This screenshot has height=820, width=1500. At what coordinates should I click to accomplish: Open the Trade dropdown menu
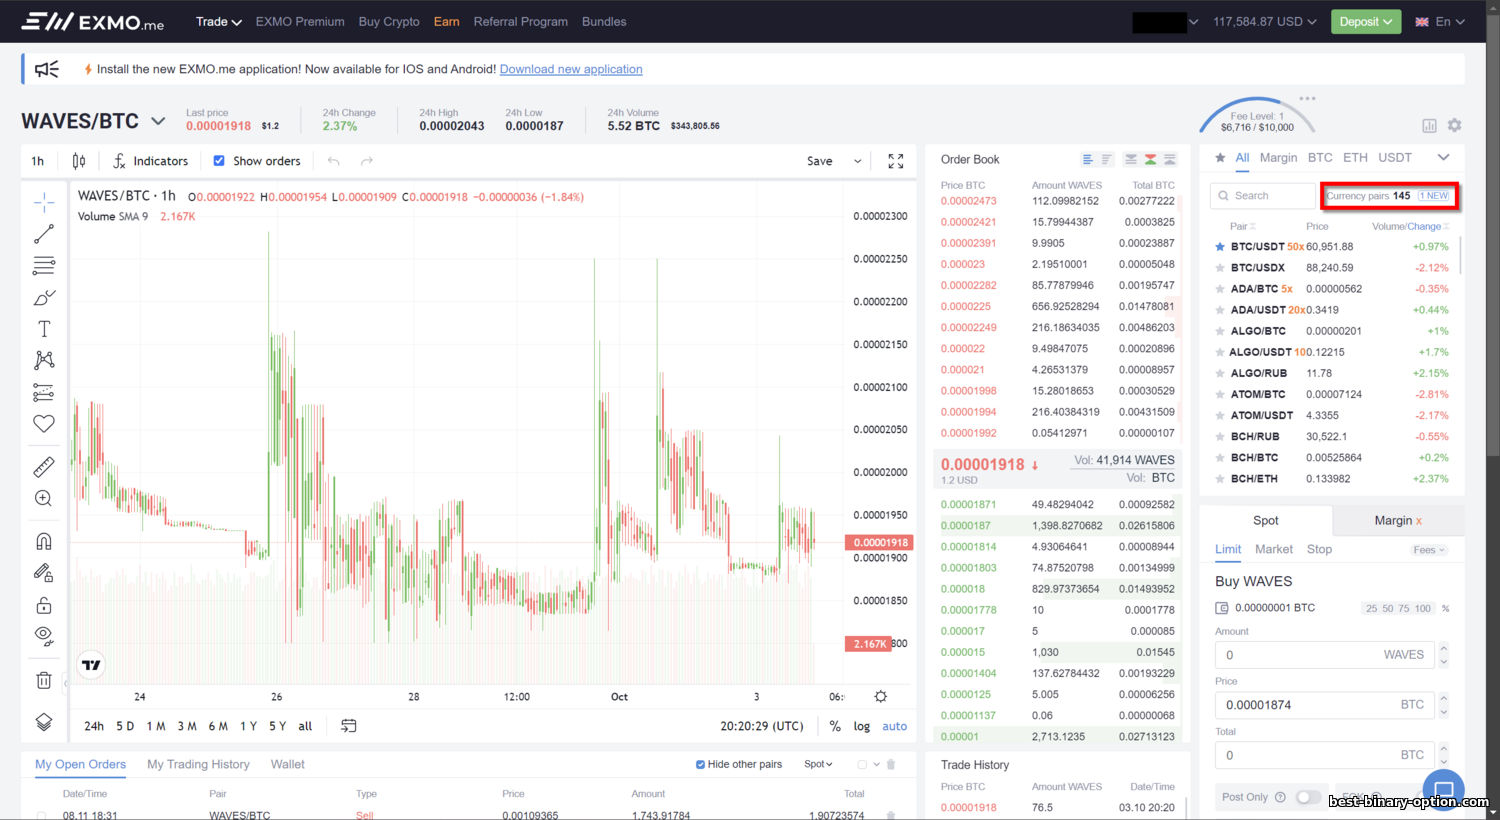click(219, 21)
